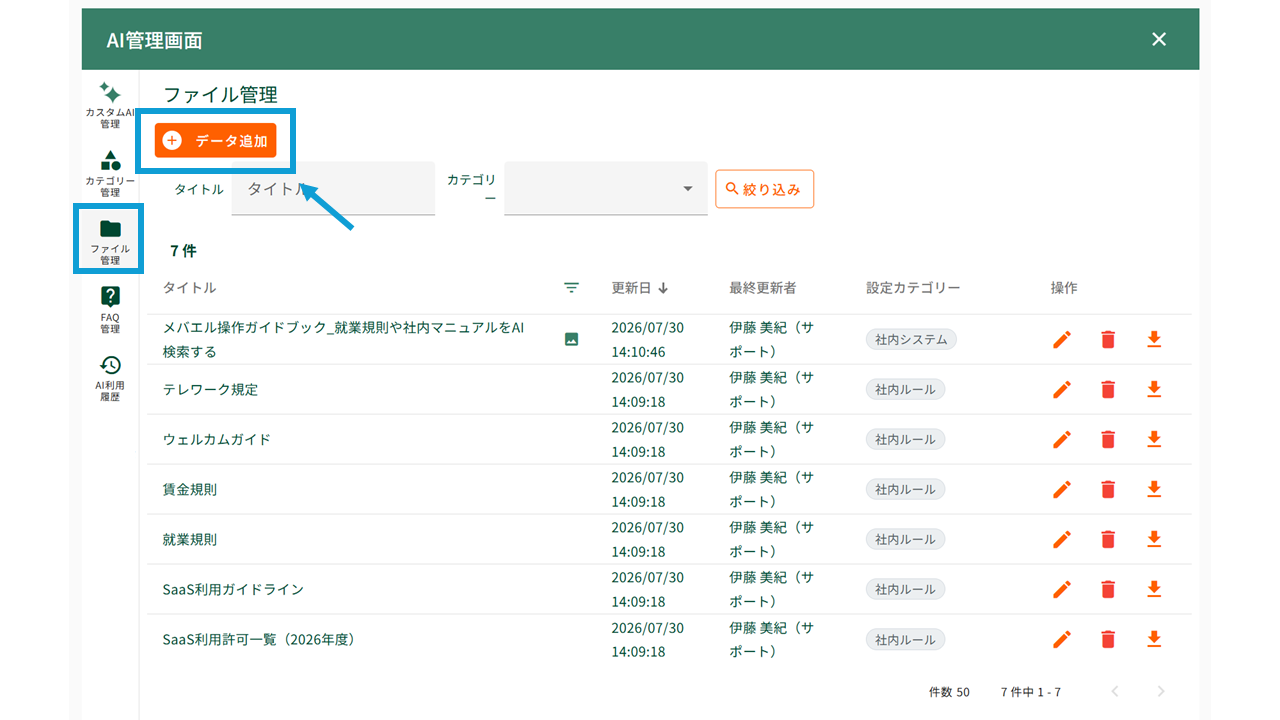Screen dimensions: 1280x720
Task: Open ファイル管理 in the sidebar
Action: click(110, 240)
